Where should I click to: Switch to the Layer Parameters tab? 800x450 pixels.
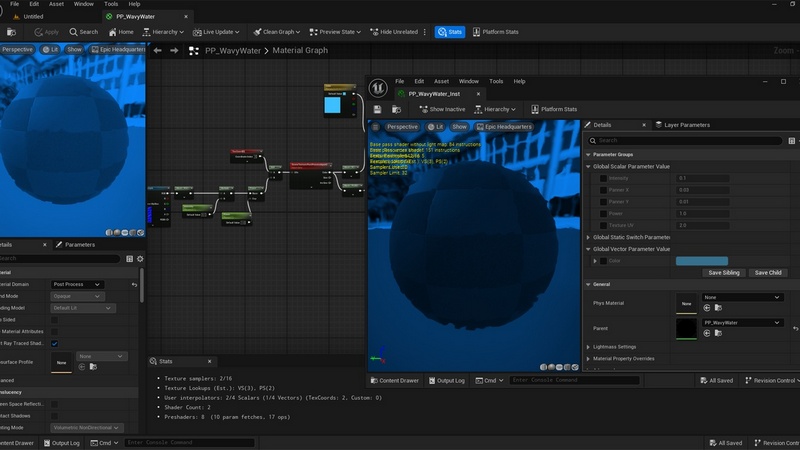(x=685, y=125)
